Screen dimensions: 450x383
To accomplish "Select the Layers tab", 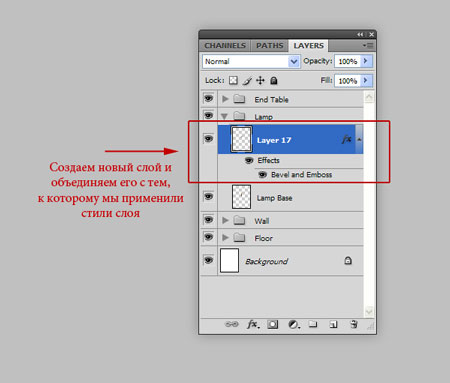I will pos(308,46).
